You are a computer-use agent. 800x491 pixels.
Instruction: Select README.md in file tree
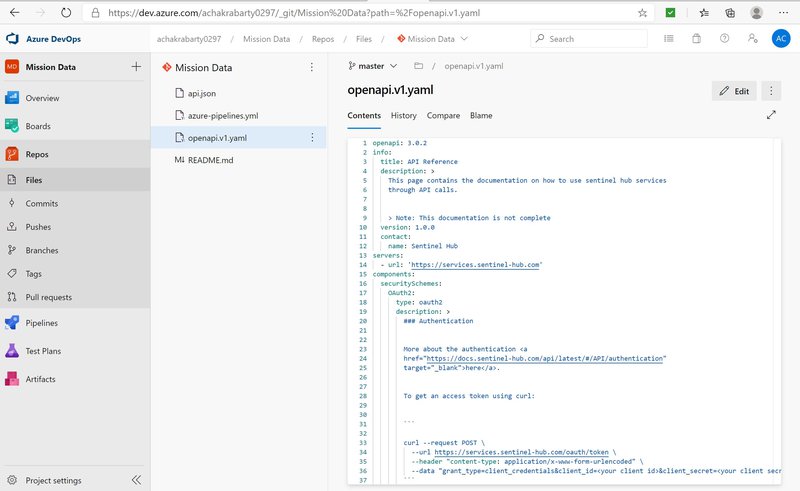click(238, 160)
